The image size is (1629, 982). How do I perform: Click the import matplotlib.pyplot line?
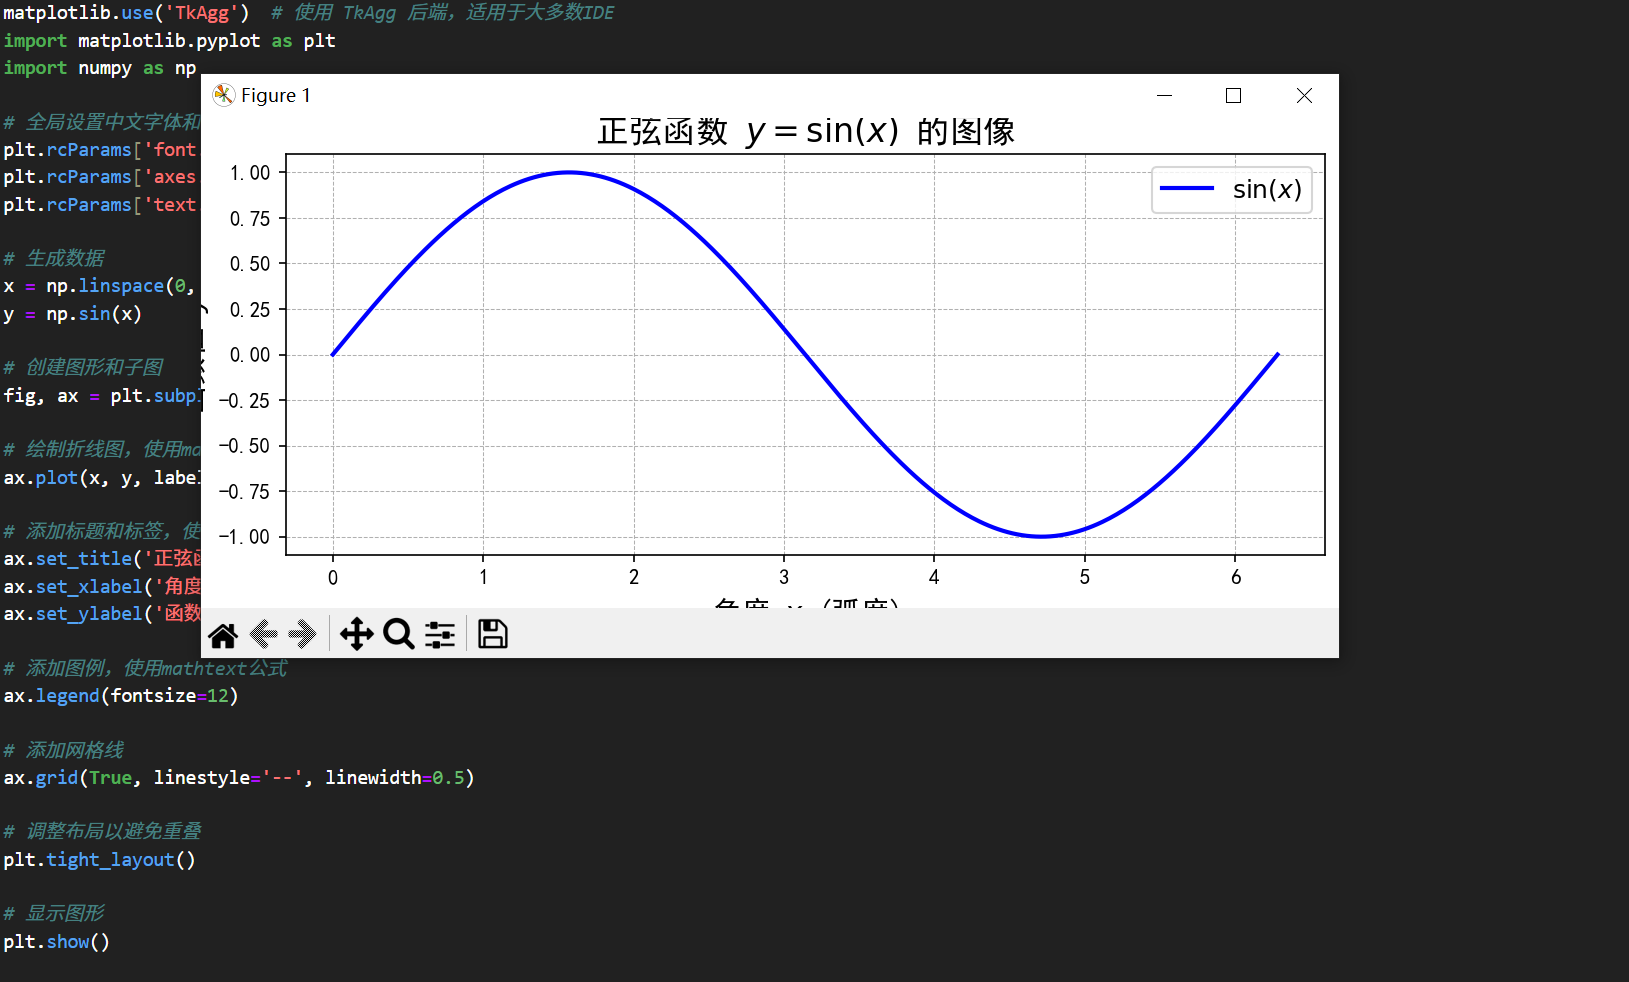[x=169, y=41]
